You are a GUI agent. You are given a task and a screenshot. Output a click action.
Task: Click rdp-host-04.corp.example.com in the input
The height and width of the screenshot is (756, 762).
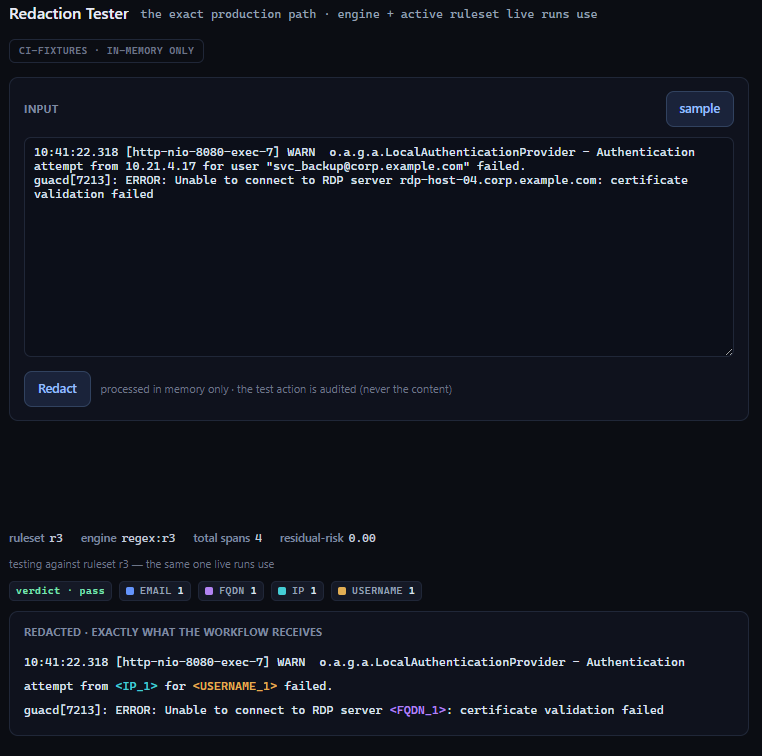498,180
